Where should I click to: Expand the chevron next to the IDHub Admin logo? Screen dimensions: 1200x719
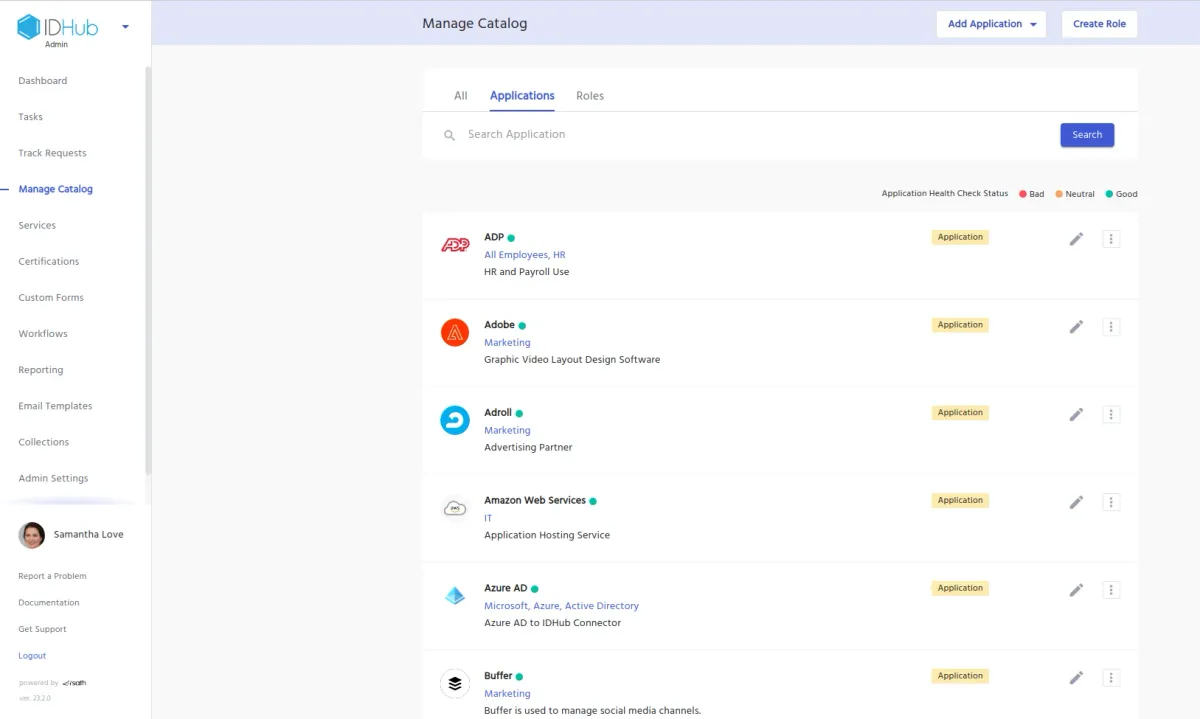[124, 27]
